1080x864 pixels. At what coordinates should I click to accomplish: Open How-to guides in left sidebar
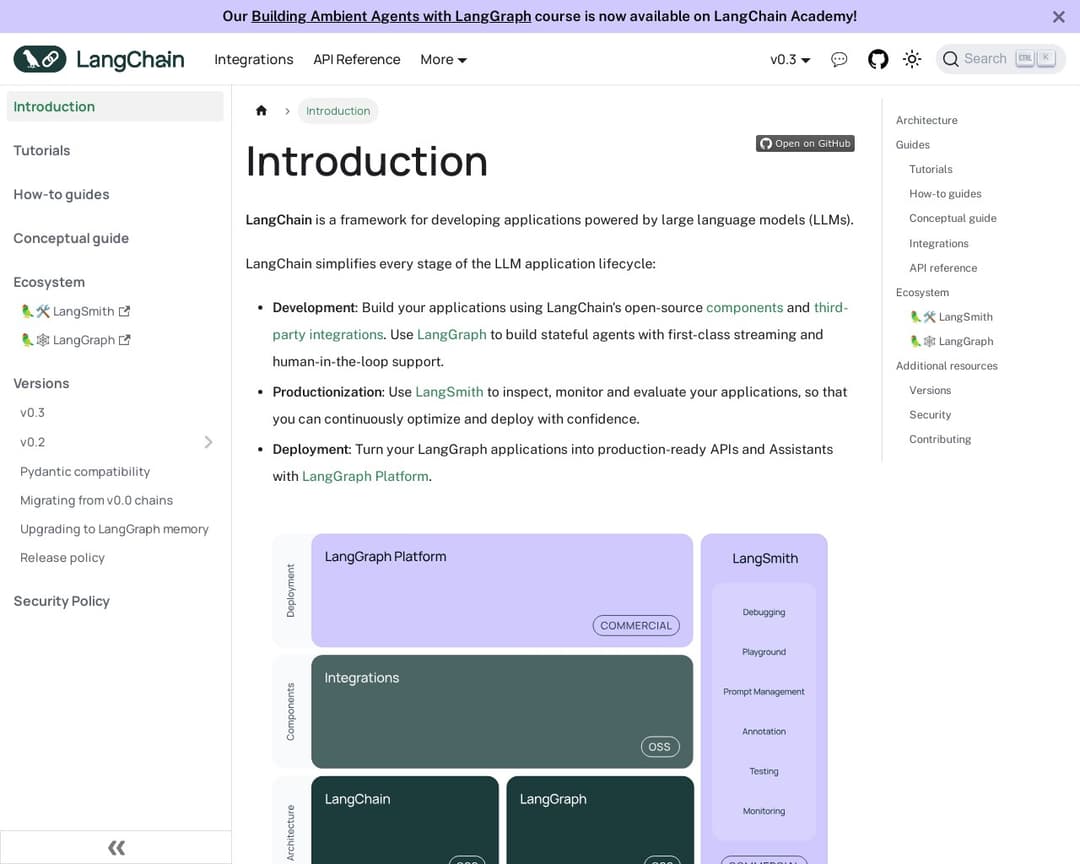(61, 194)
